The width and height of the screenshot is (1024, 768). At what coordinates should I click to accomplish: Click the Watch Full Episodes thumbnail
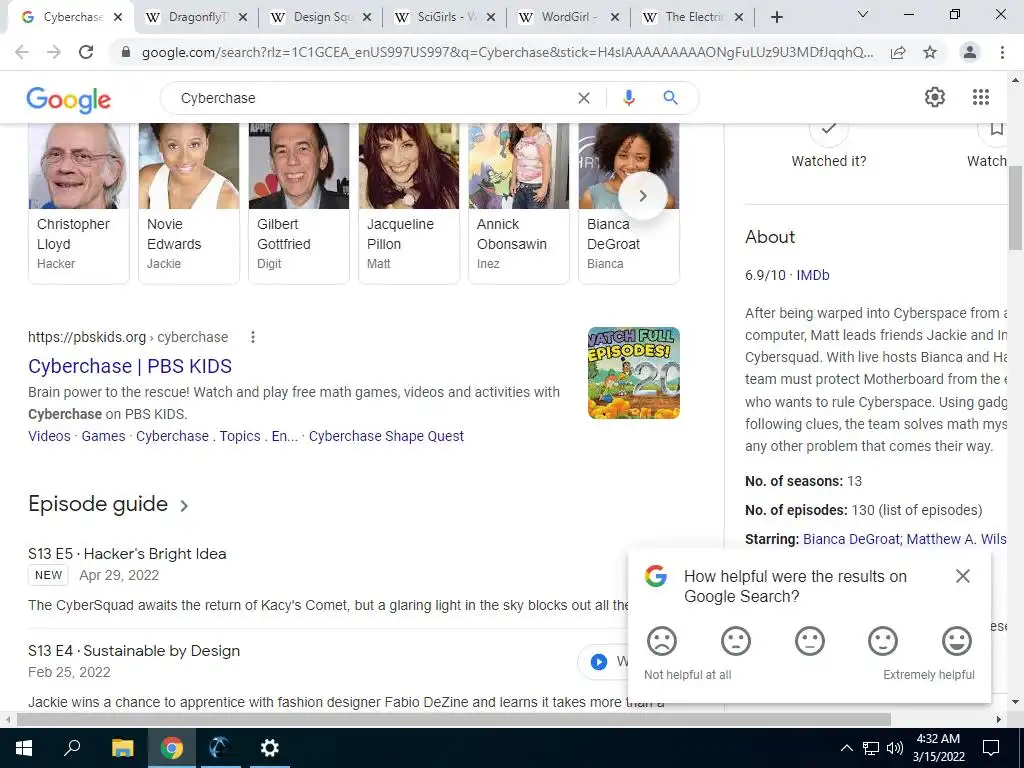(x=633, y=373)
